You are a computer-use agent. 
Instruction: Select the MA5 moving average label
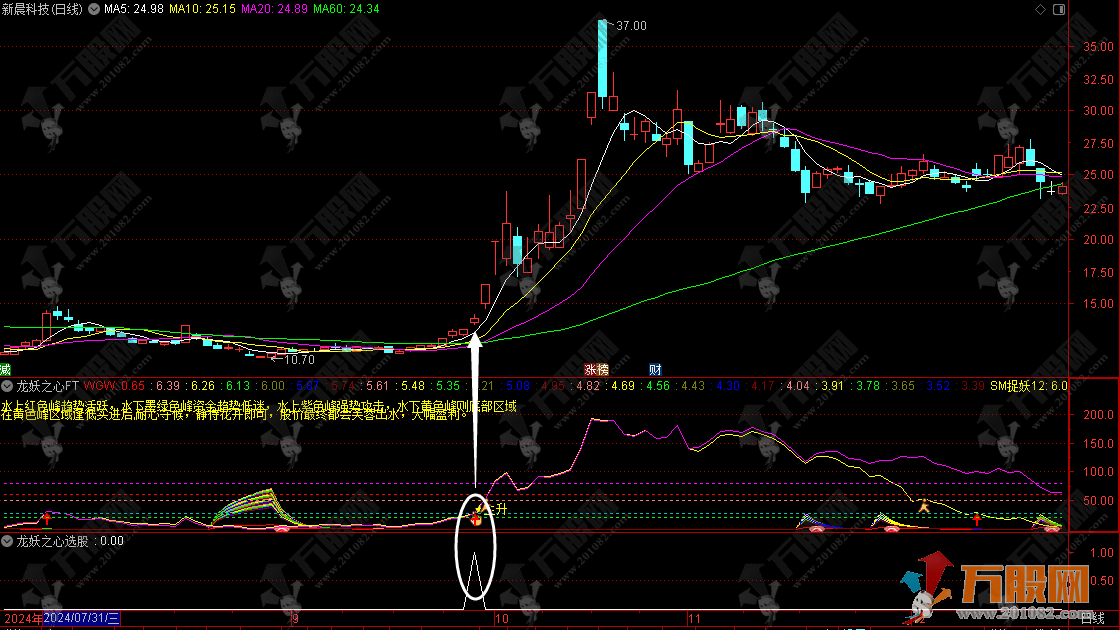(133, 10)
